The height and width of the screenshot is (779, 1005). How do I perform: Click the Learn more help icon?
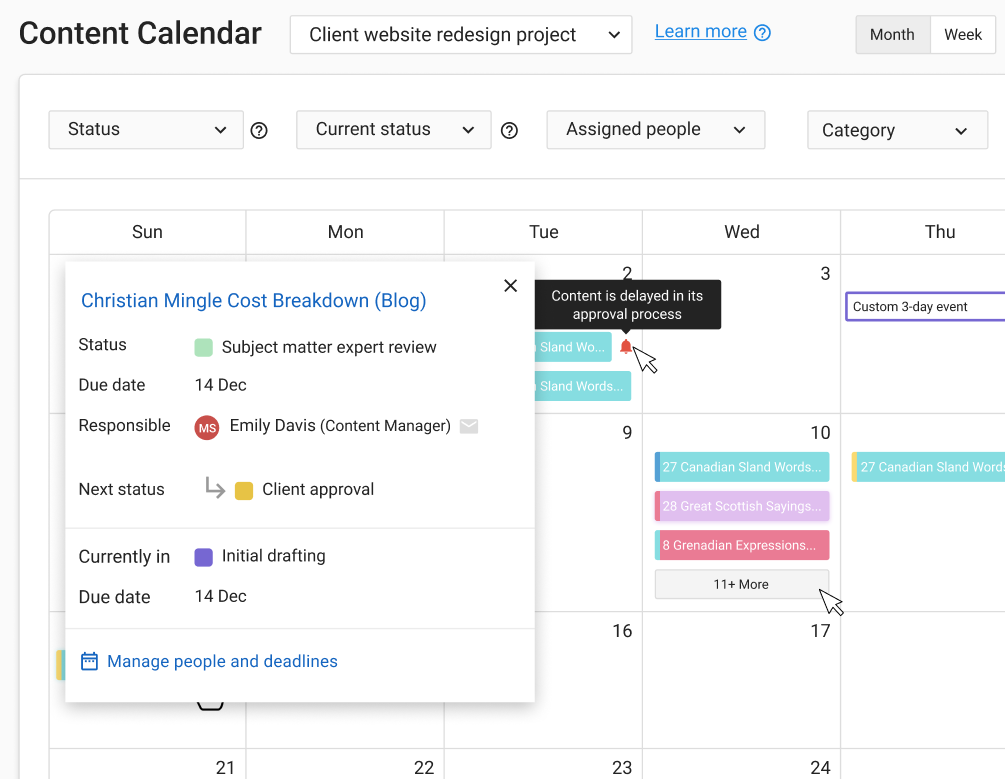point(762,33)
